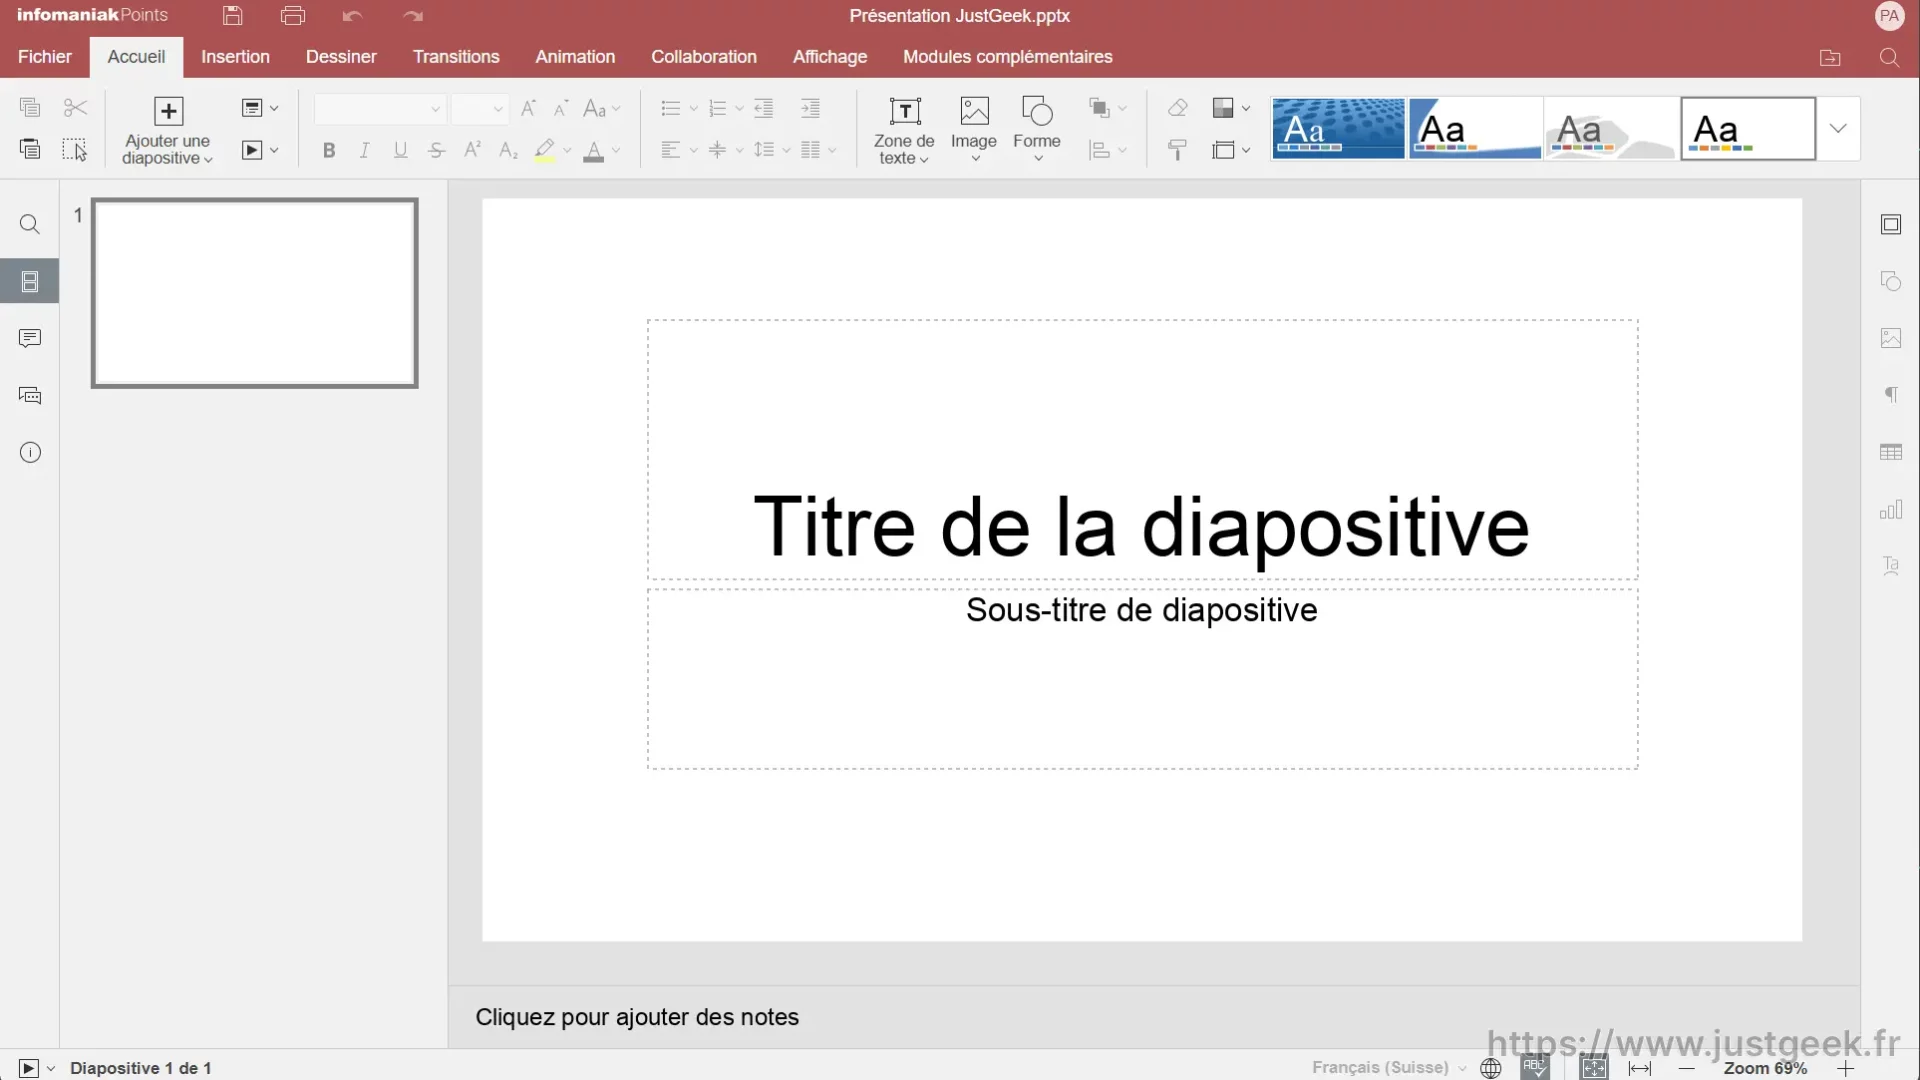Open the comments panel in left sidebar
This screenshot has width=1920, height=1080.
(x=30, y=338)
